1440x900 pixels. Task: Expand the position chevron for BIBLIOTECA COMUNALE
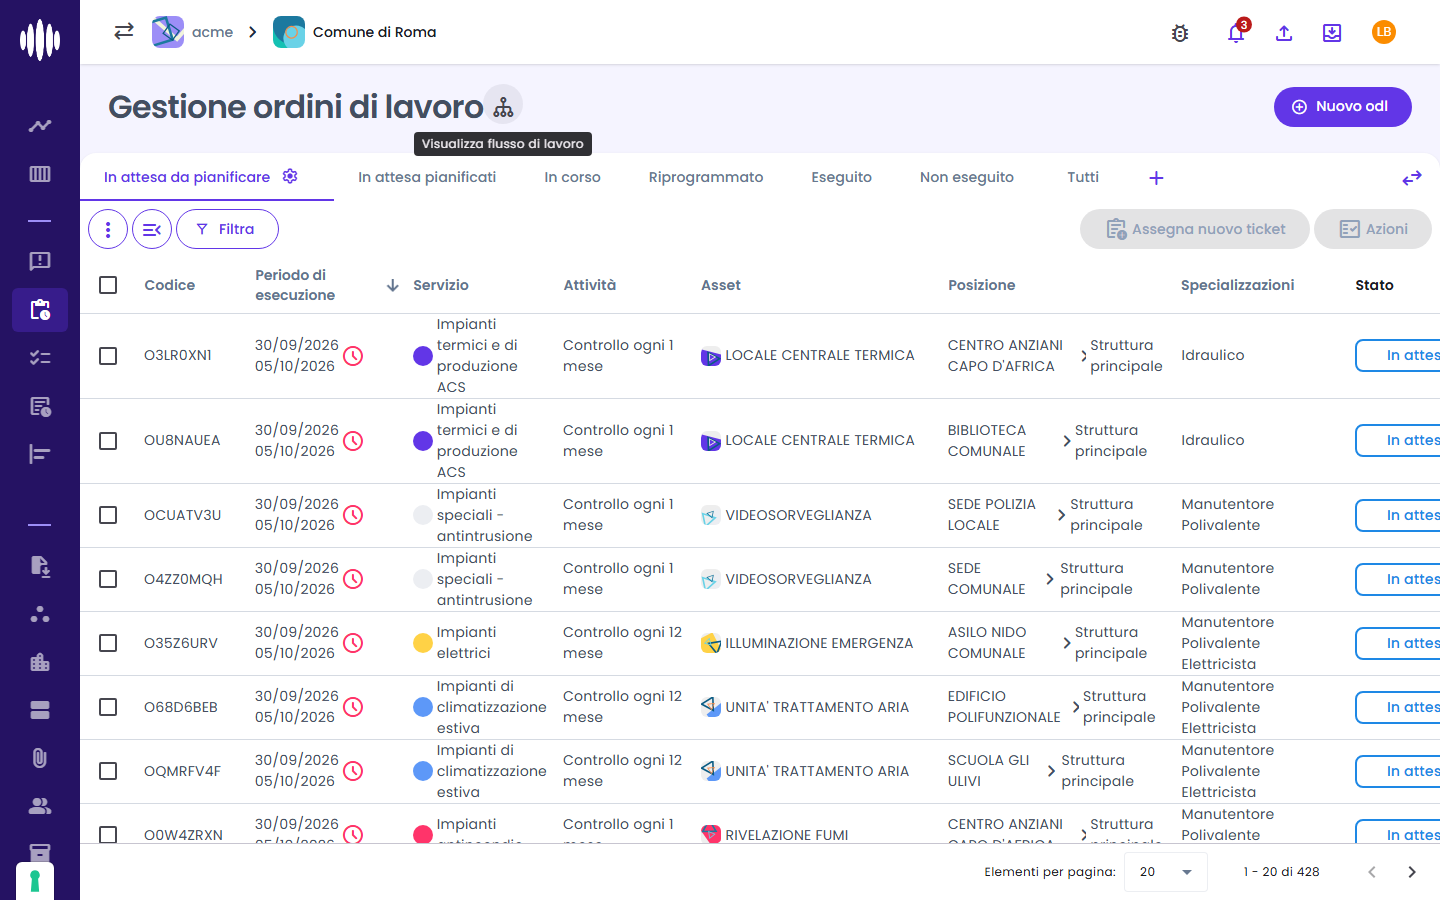click(1067, 441)
